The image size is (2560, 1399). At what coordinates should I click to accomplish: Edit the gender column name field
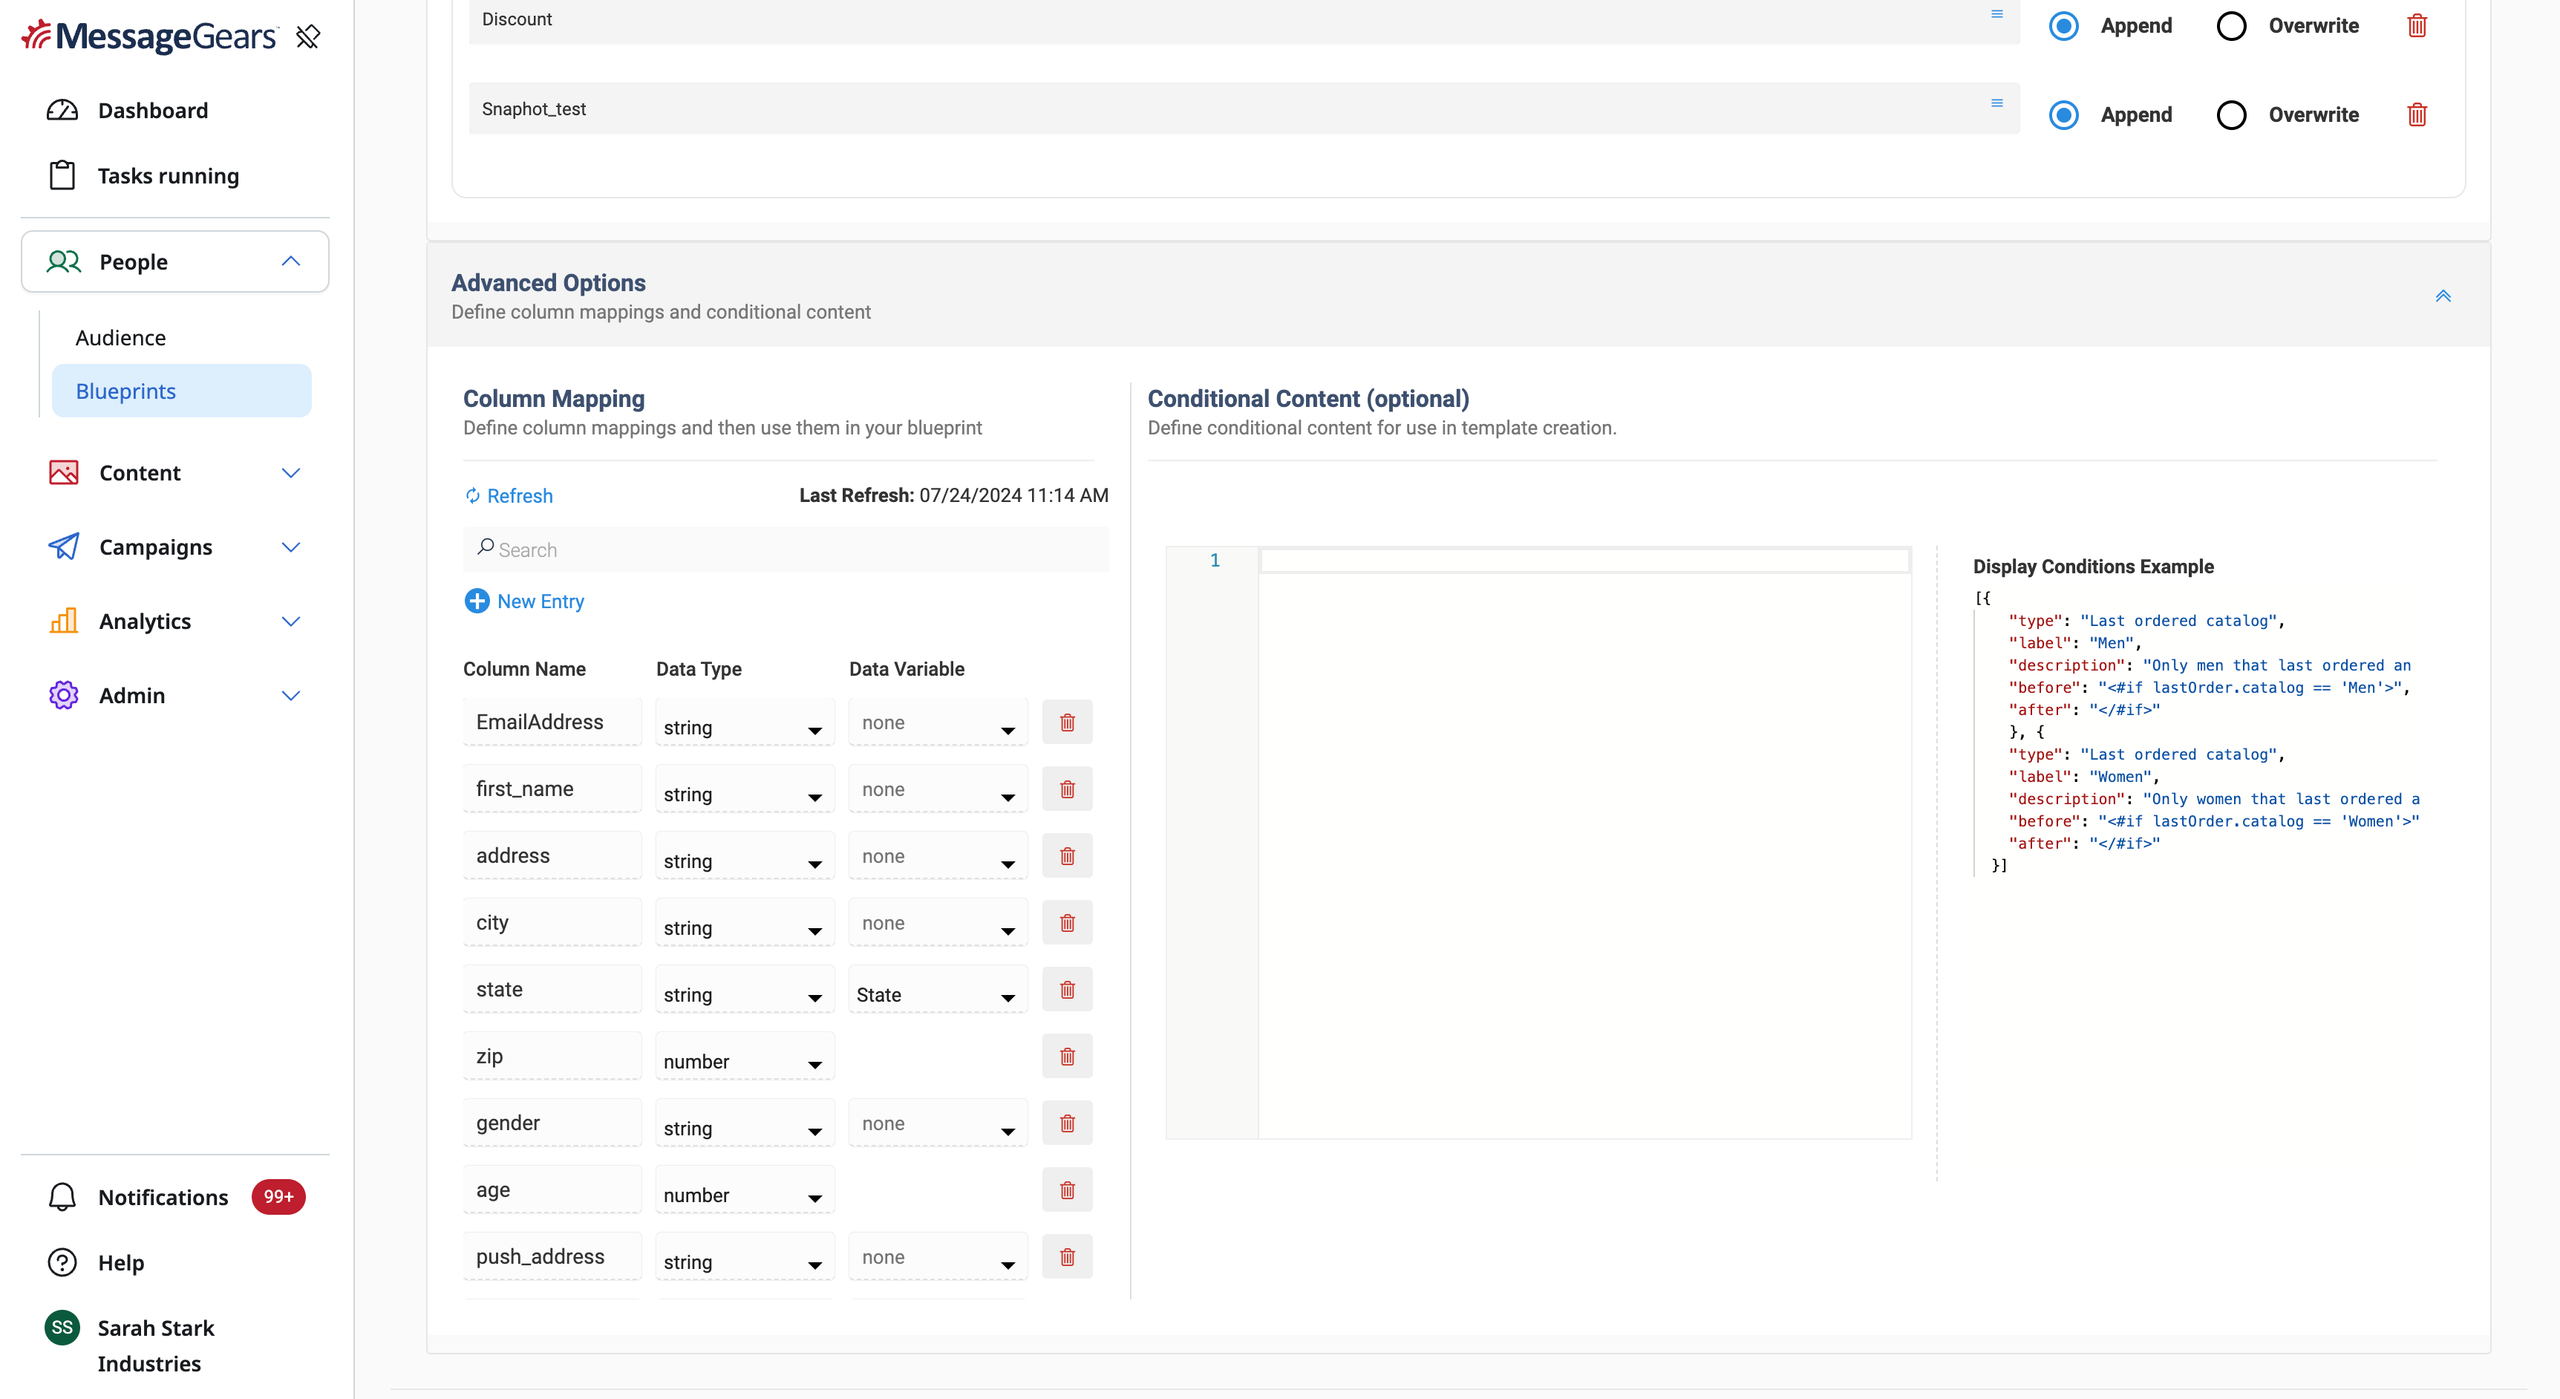(552, 1123)
